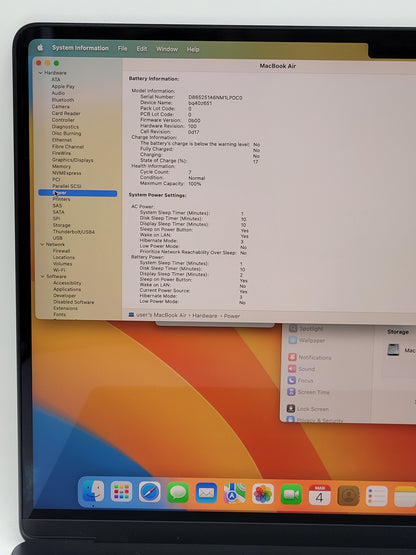Click Power in the path bar
This screenshot has height=555, width=416.
[232, 316]
